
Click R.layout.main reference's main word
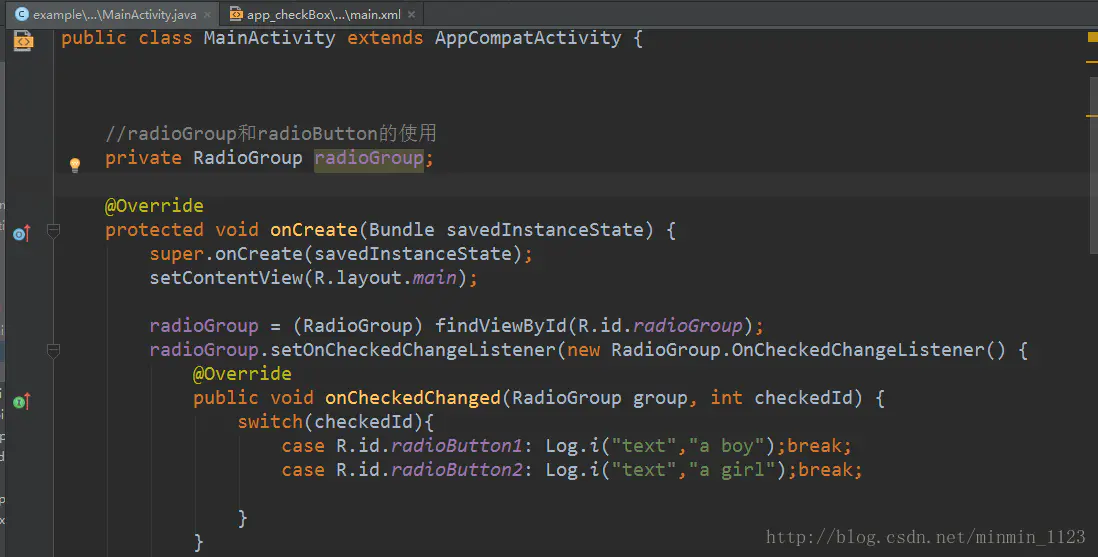[435, 277]
